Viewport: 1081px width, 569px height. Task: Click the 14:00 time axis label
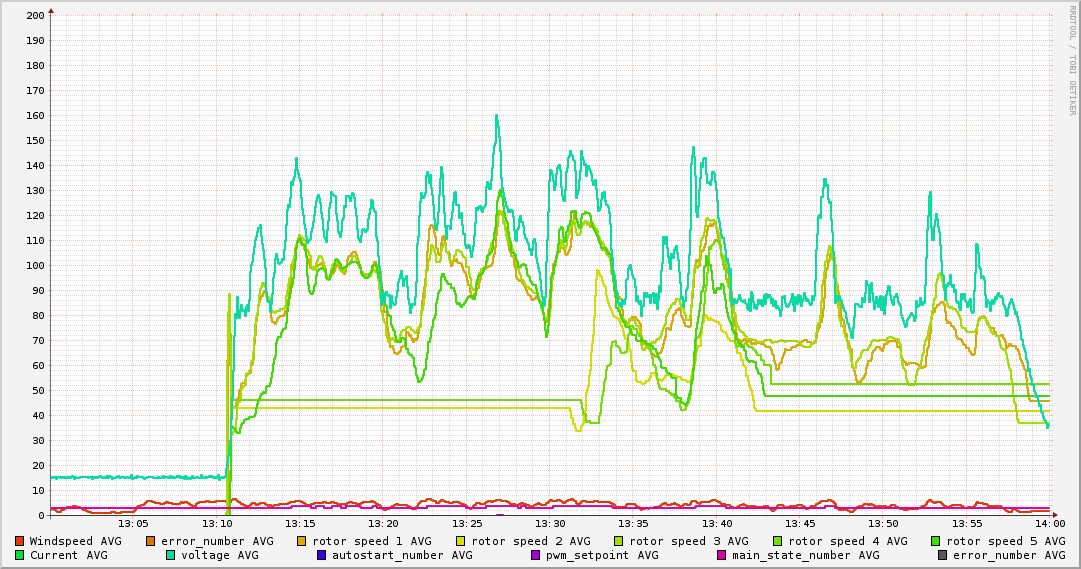point(1050,524)
